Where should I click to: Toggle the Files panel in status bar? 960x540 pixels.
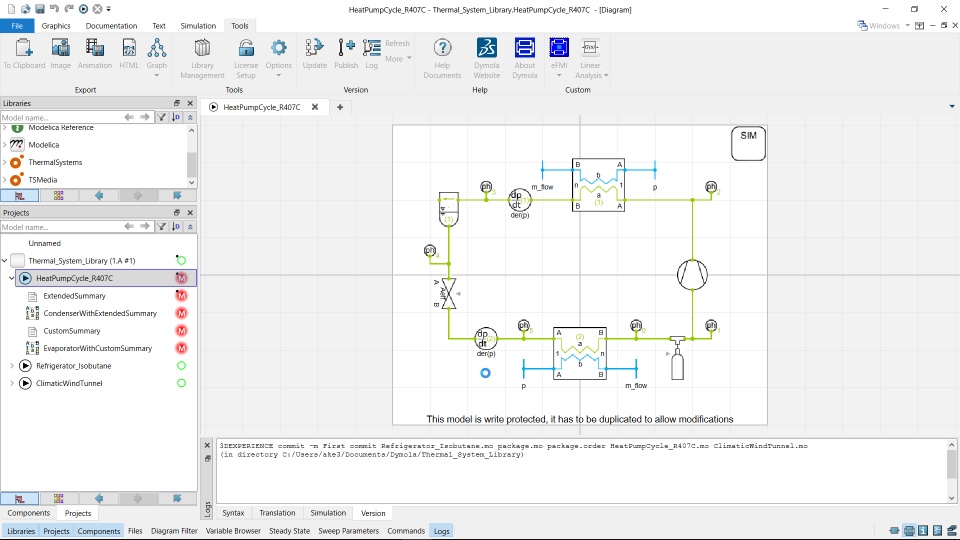(x=135, y=531)
